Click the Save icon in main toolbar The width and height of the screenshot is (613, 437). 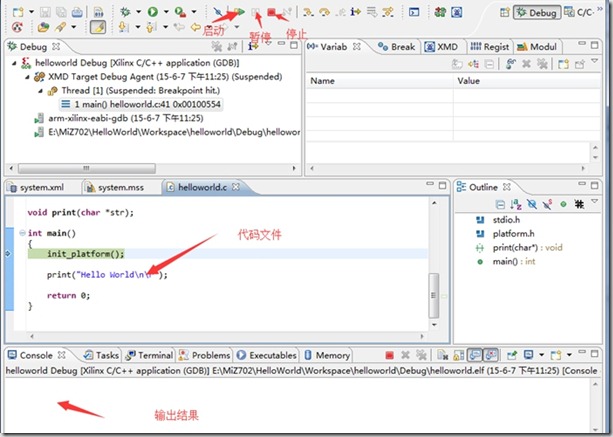point(45,12)
